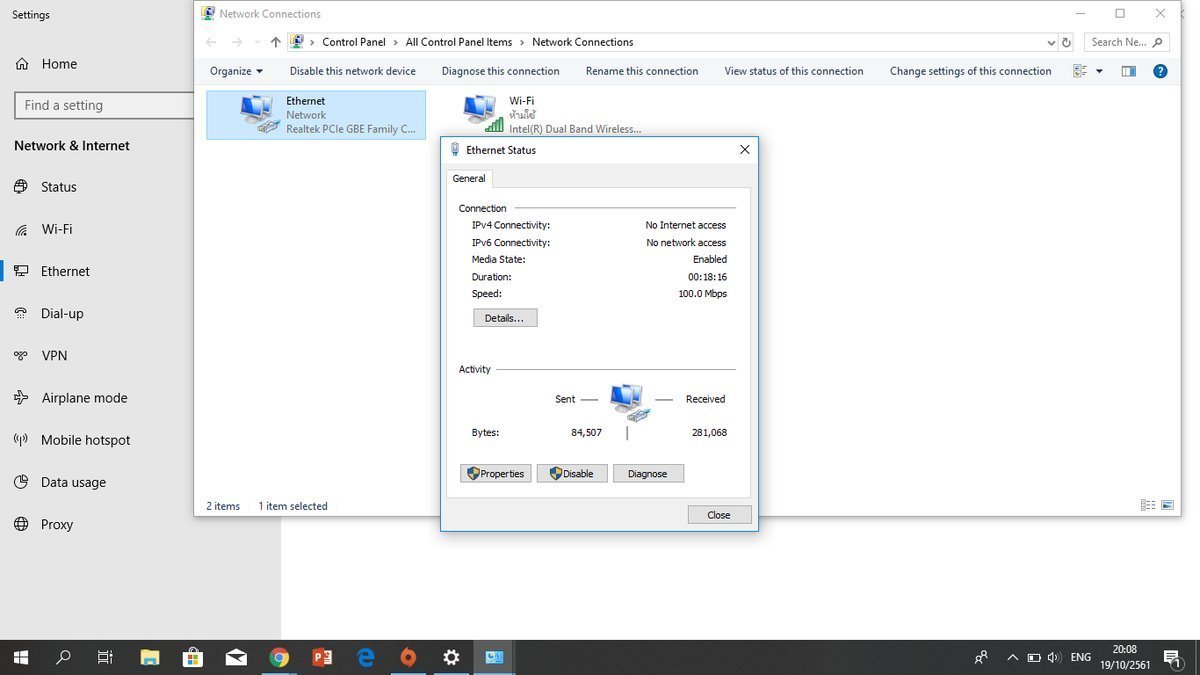This screenshot has width=1200, height=675.
Task: Click the Find a setting search box
Action: click(104, 105)
